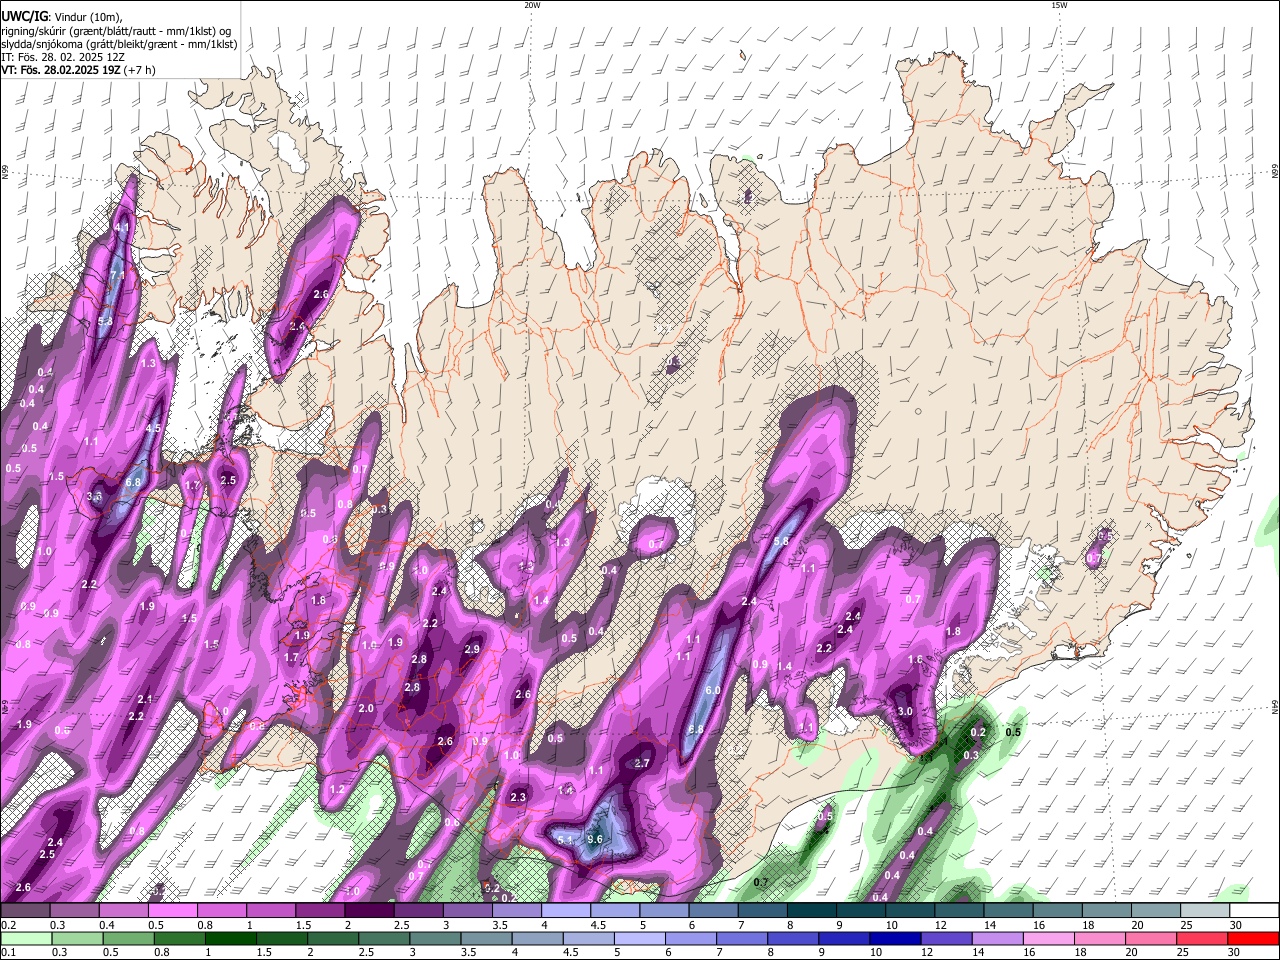Click the upper legend swatch for 7–8

tap(763, 911)
